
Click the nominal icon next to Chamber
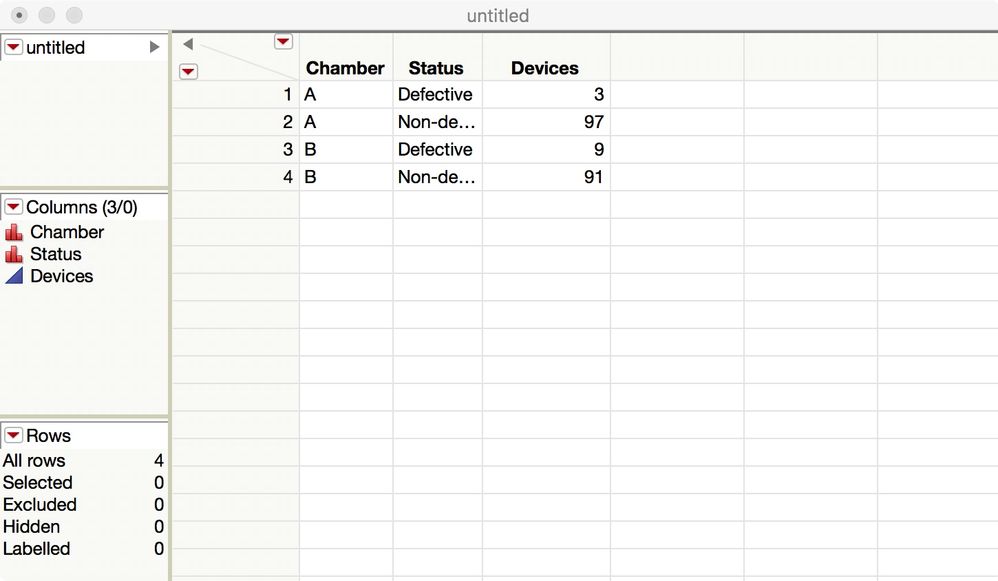(x=14, y=232)
